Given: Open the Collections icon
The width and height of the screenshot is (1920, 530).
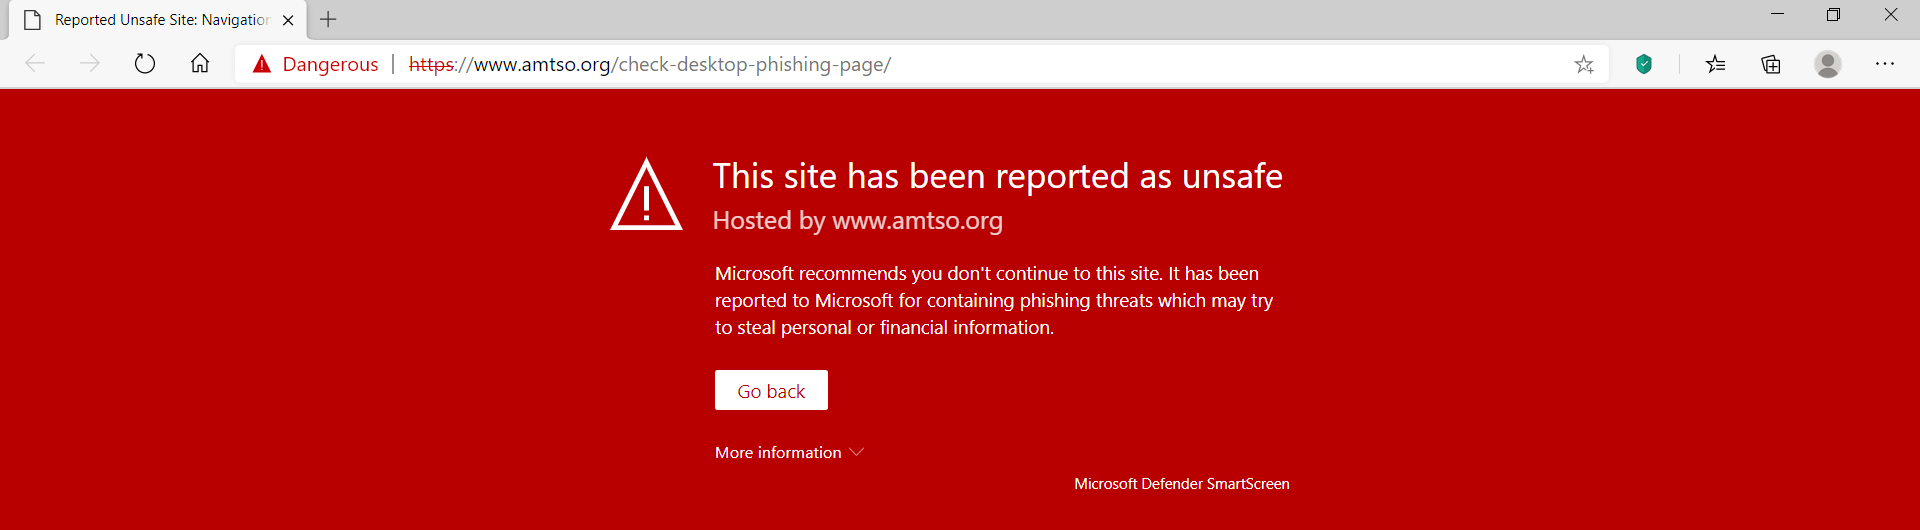Looking at the screenshot, I should point(1771,64).
